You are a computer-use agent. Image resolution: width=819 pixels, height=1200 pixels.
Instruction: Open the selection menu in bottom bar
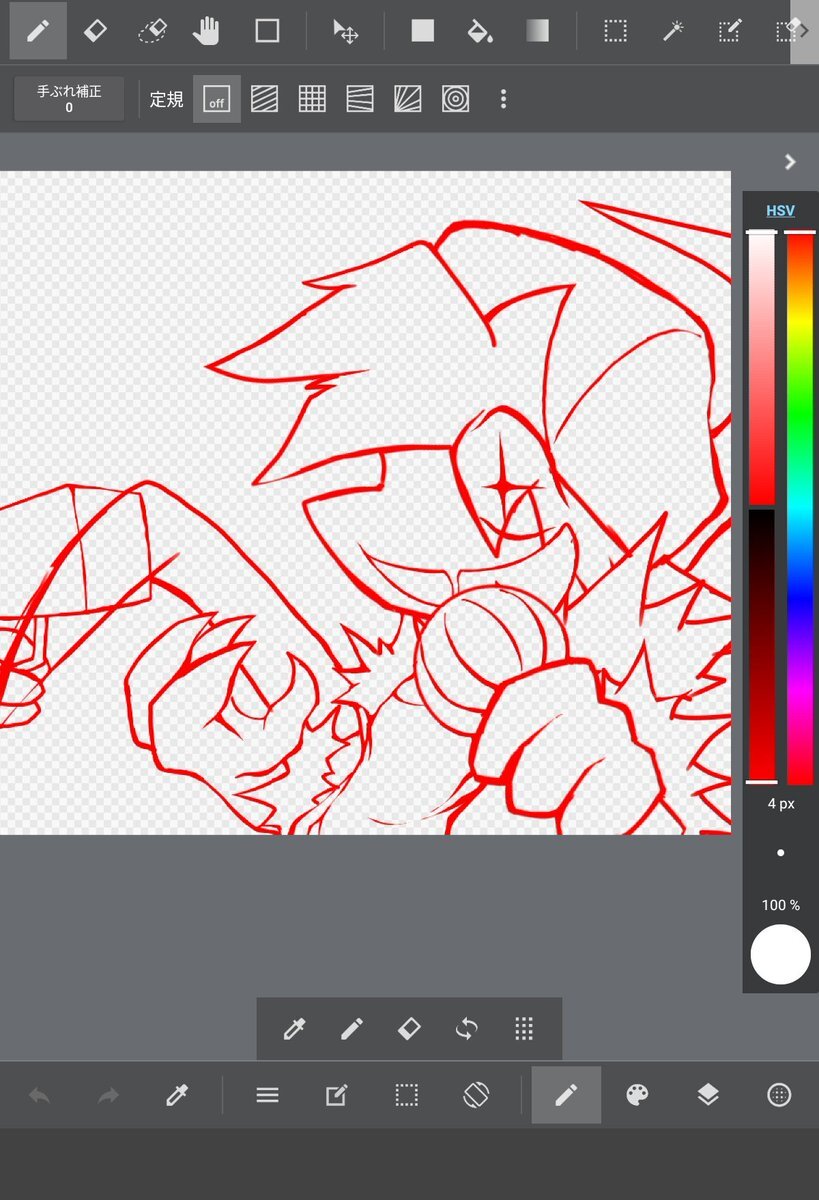(x=406, y=1096)
